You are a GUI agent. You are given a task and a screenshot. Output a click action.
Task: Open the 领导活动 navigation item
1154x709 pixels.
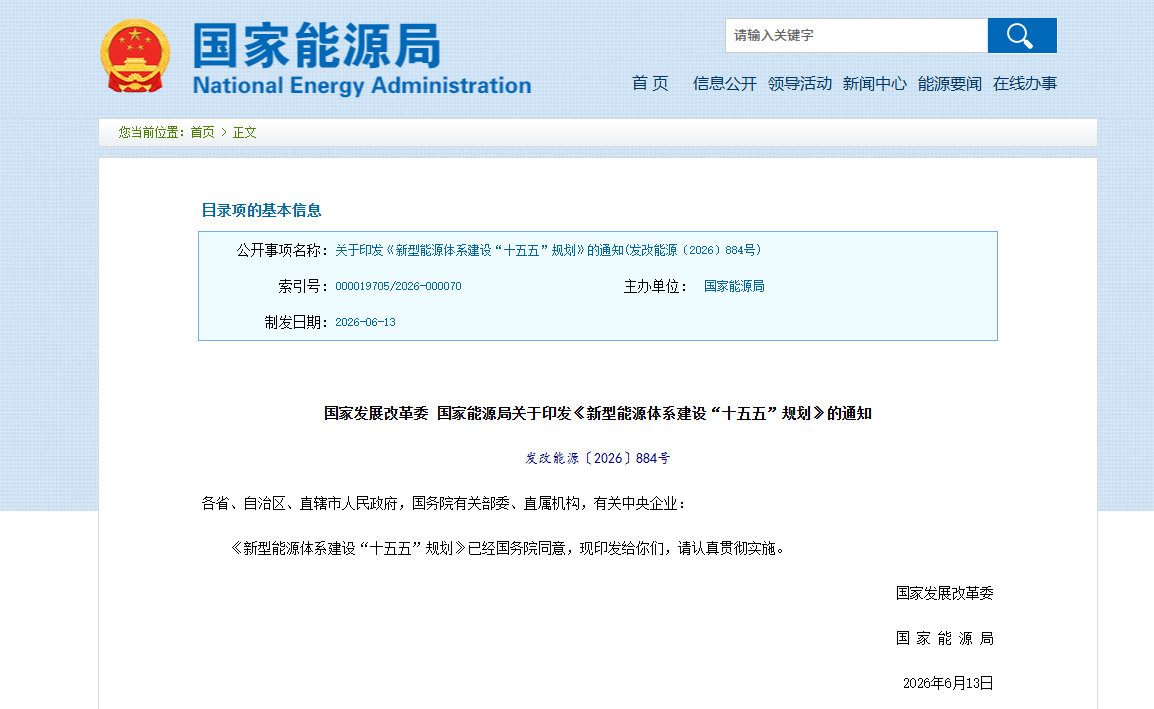[799, 83]
